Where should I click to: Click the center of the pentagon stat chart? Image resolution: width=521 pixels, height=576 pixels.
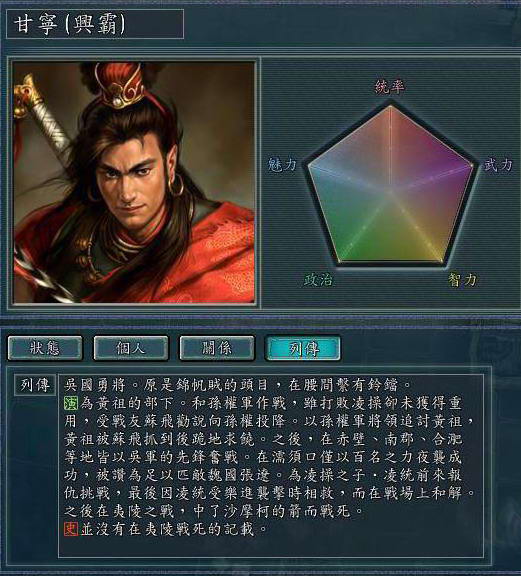390,191
